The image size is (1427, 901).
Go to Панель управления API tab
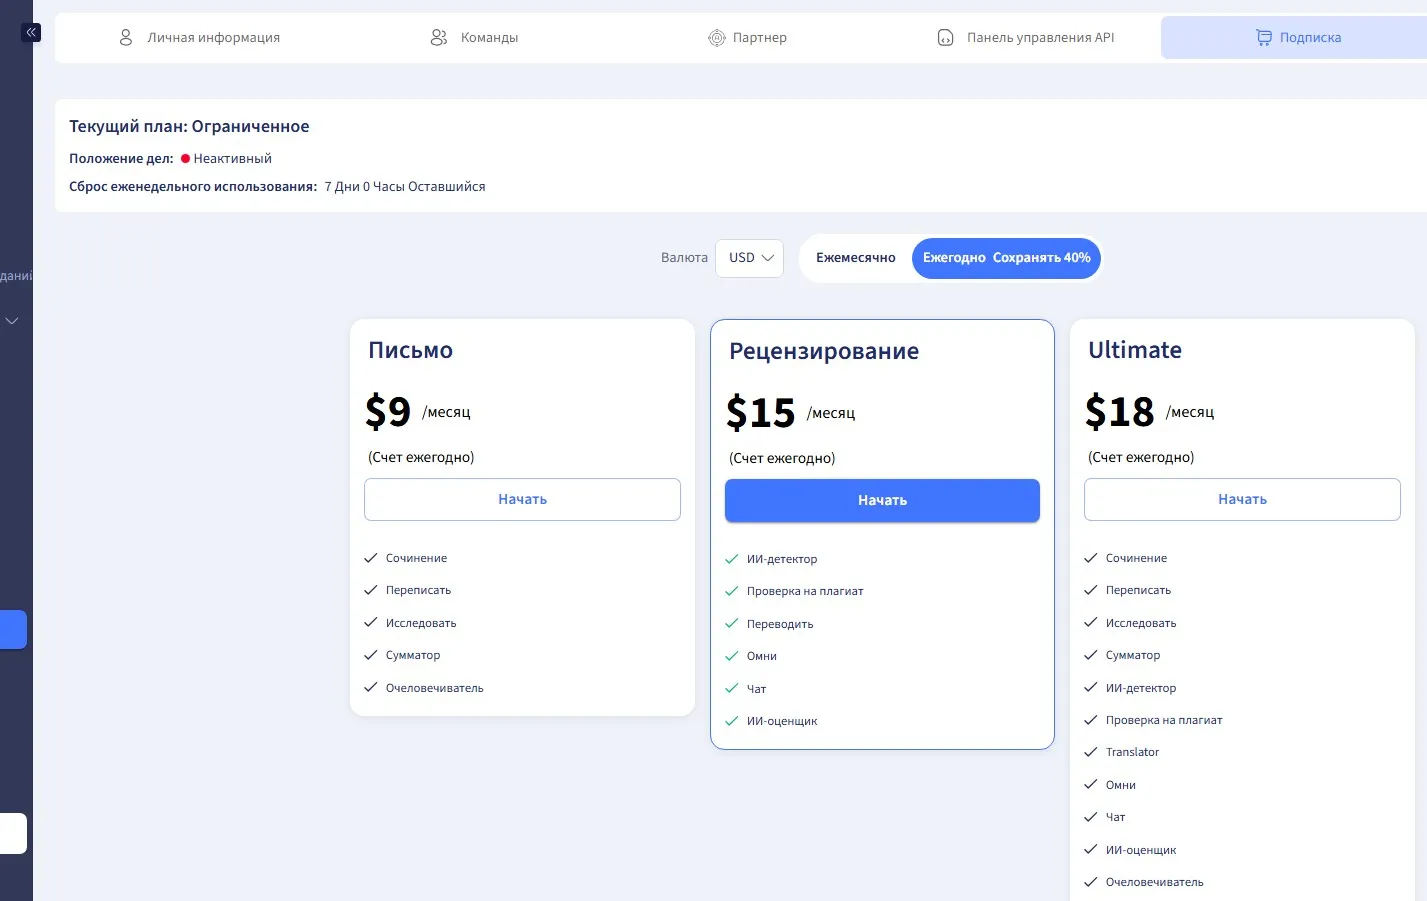[1025, 38]
